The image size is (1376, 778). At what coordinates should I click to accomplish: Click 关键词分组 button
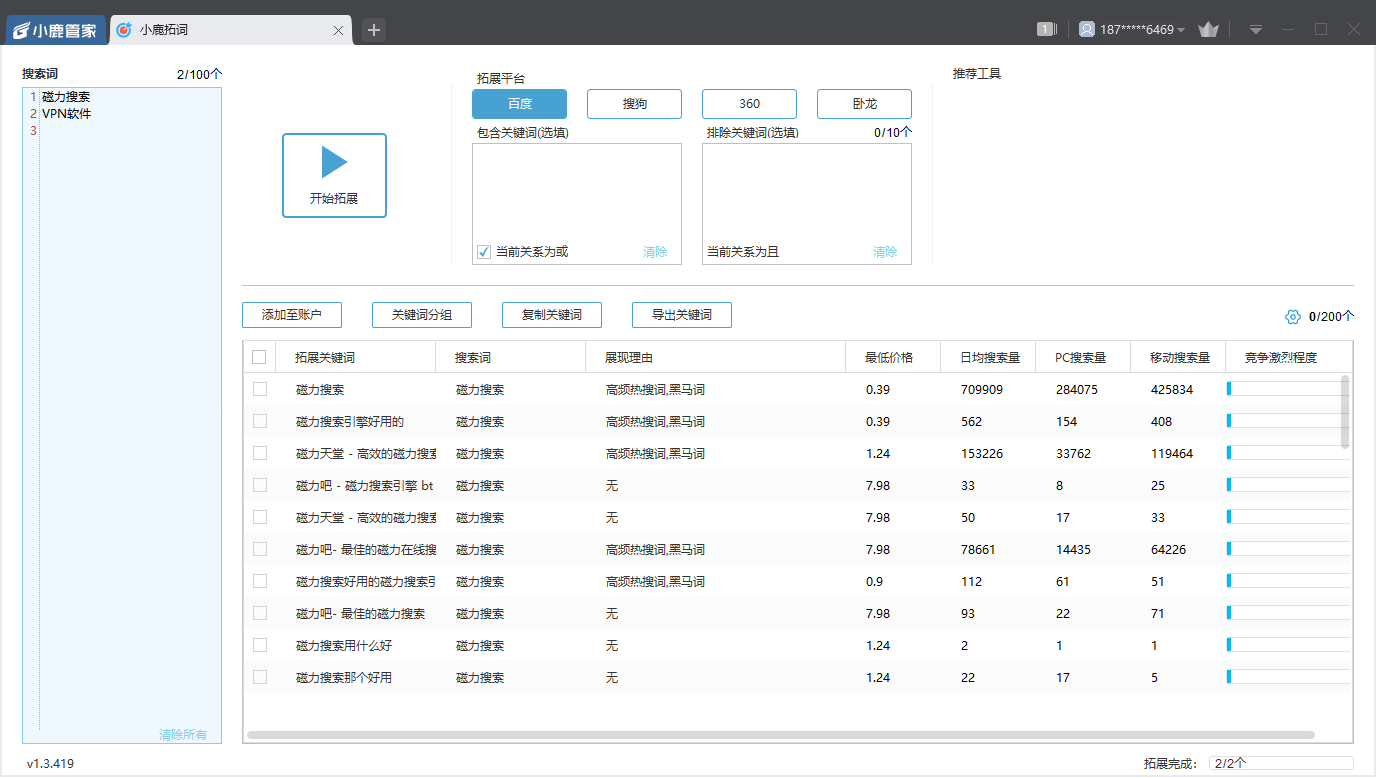pos(422,315)
